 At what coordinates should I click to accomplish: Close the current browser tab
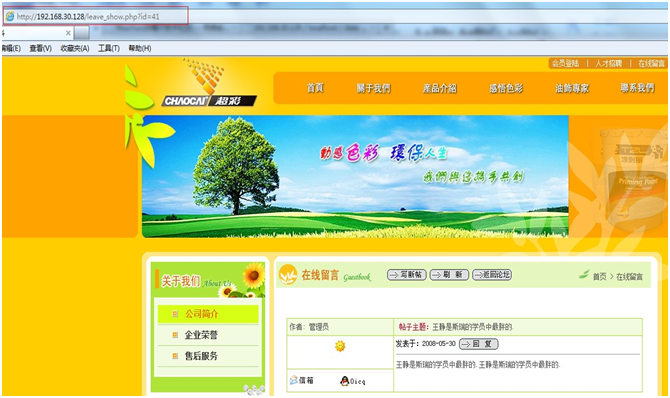68,32
